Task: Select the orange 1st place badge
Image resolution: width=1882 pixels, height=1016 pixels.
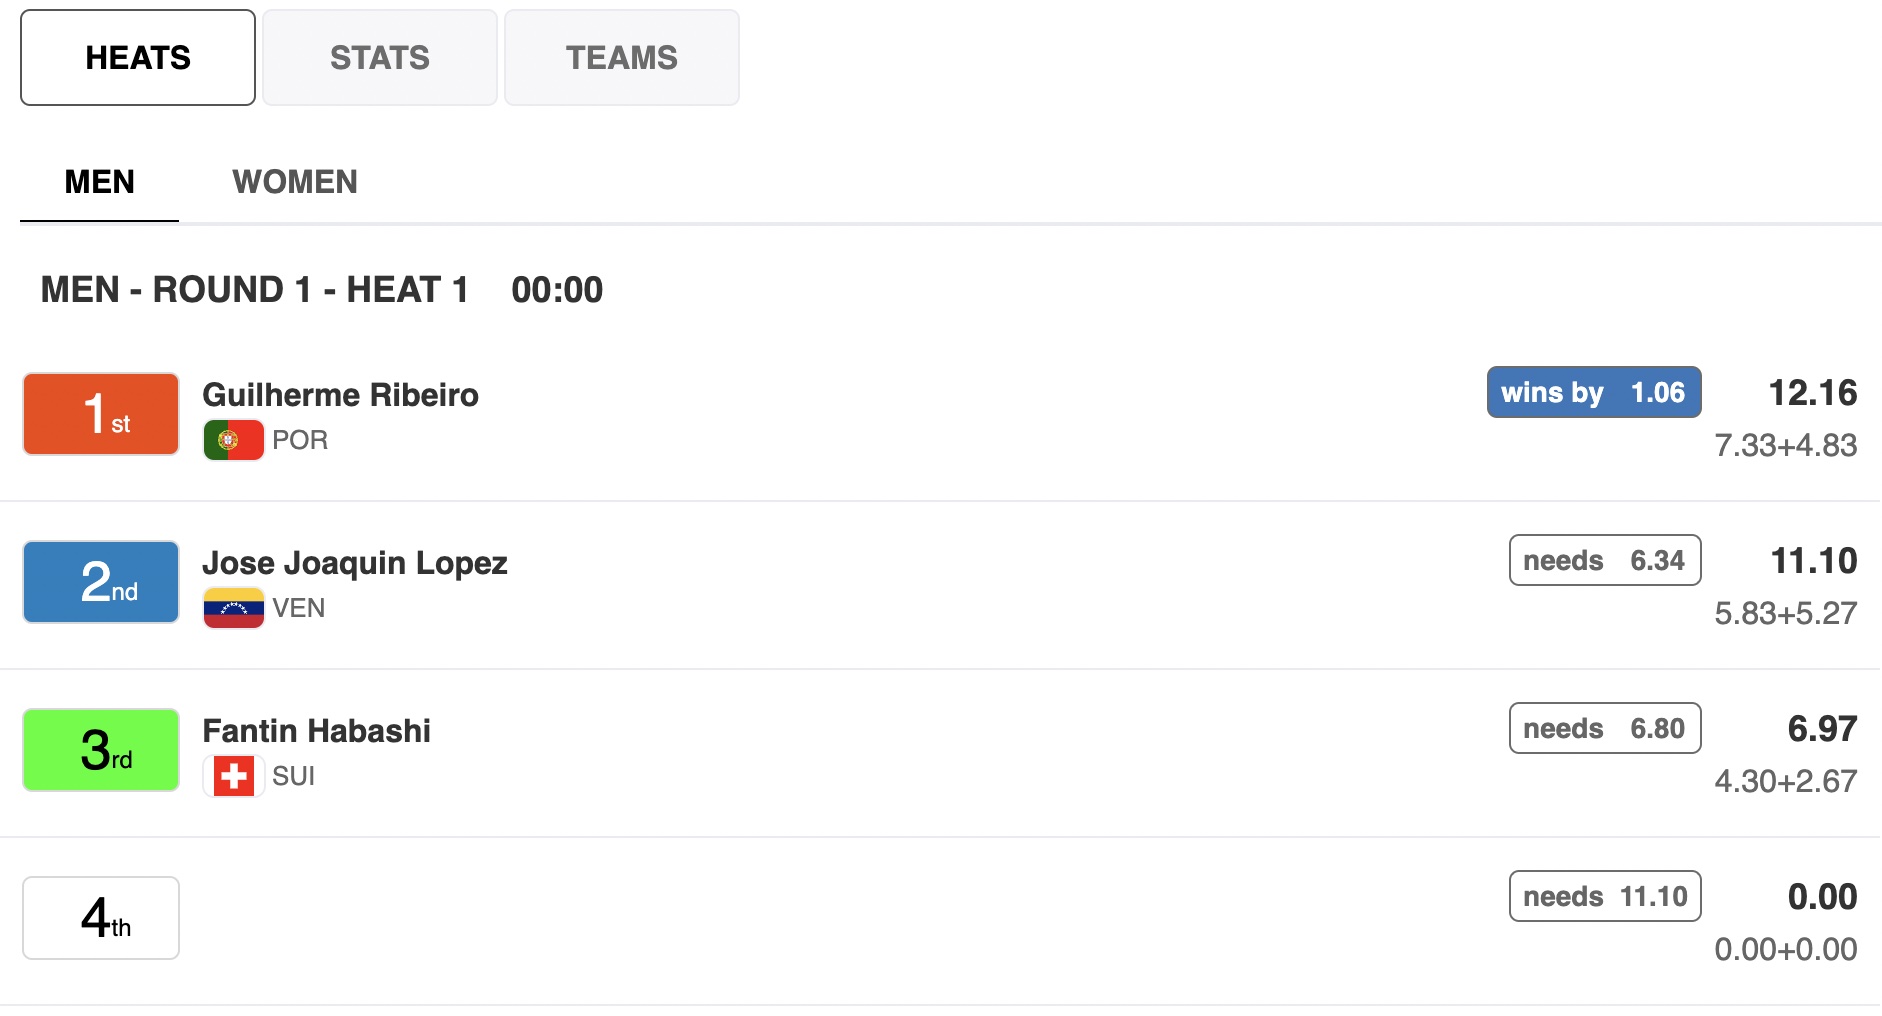Action: coord(101,414)
